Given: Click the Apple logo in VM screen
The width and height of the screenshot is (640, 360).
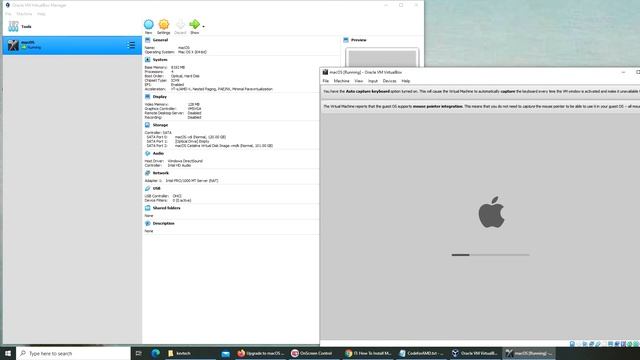Looking at the screenshot, I should pos(491,212).
